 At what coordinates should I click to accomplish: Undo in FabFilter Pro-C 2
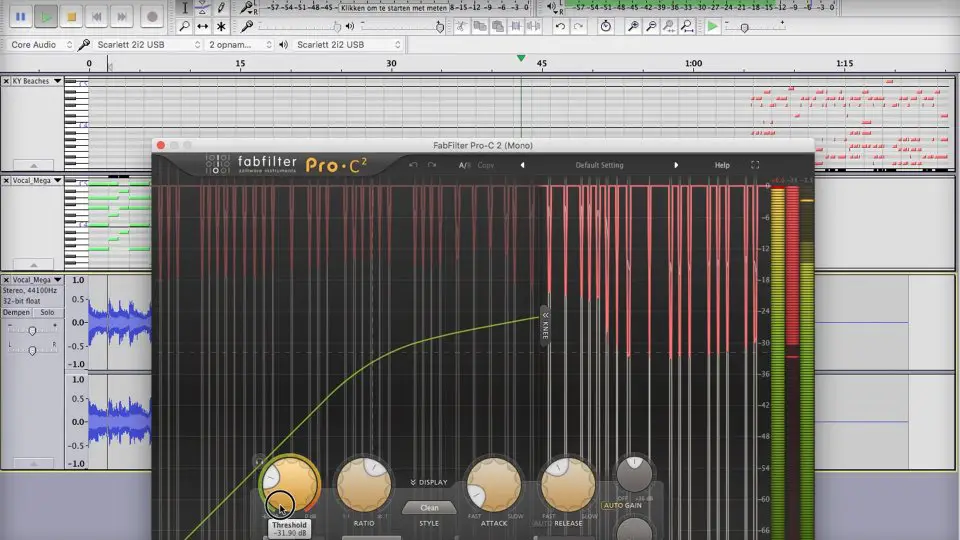coord(413,165)
